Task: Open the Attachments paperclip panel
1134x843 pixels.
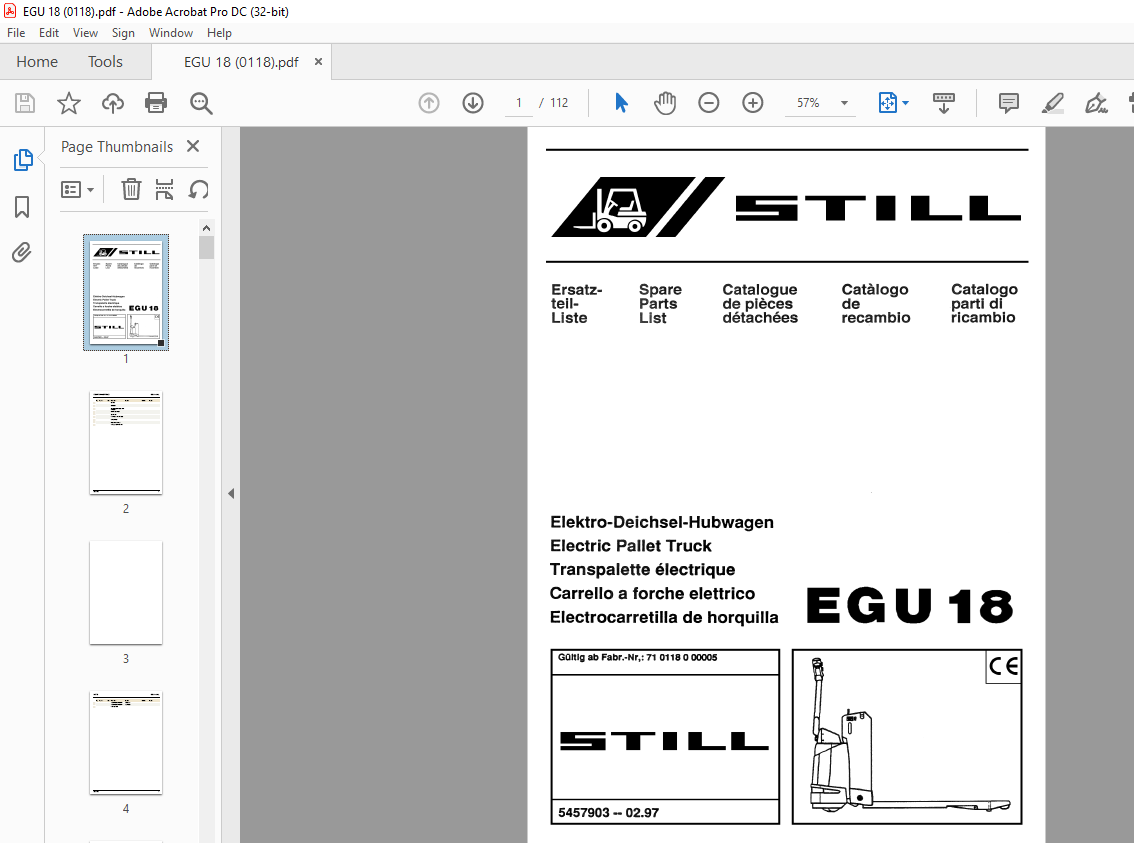Action: (22, 252)
